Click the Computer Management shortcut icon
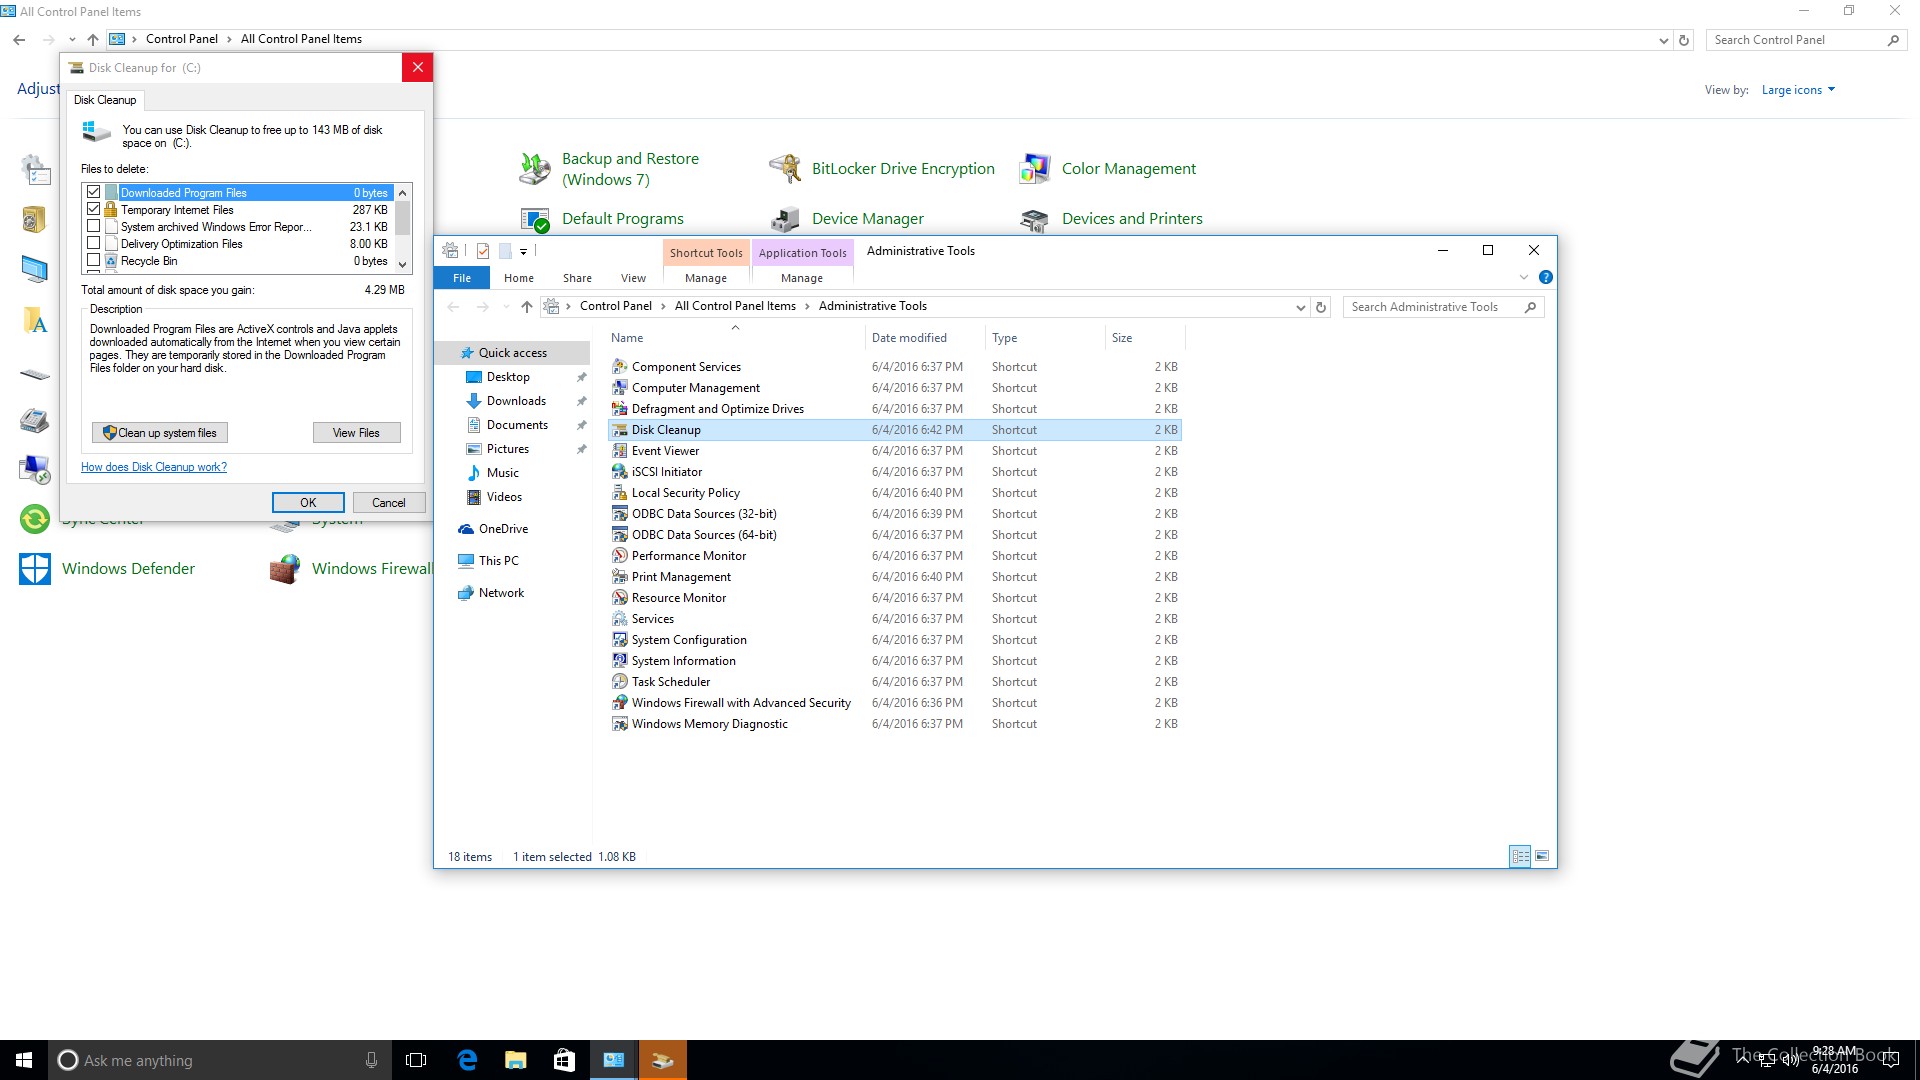Screen dimensions: 1920x1080 coord(620,388)
